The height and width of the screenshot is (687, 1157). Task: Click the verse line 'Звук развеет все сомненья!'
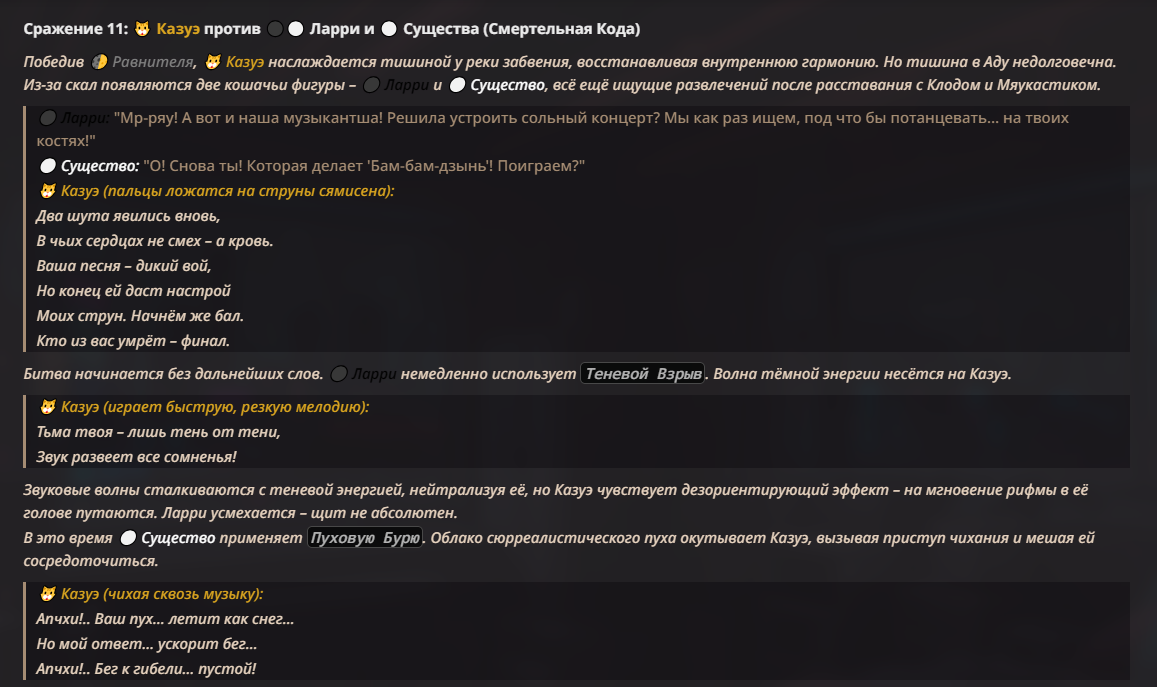coord(137,457)
